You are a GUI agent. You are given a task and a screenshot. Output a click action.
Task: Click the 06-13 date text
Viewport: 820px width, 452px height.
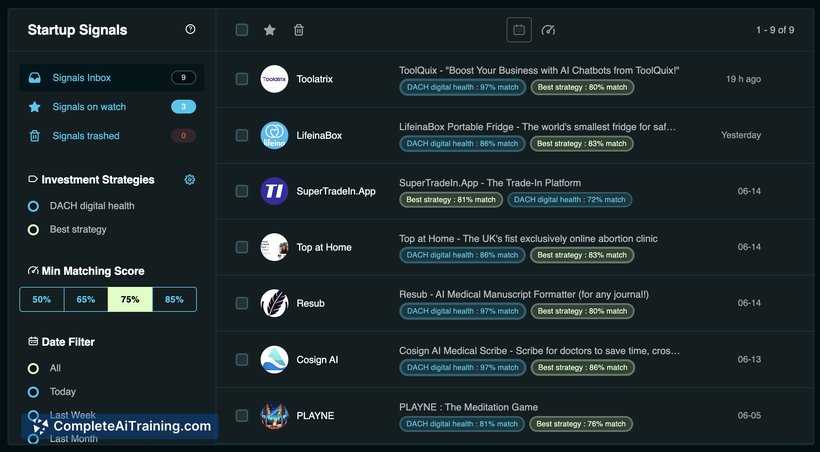(x=749, y=359)
